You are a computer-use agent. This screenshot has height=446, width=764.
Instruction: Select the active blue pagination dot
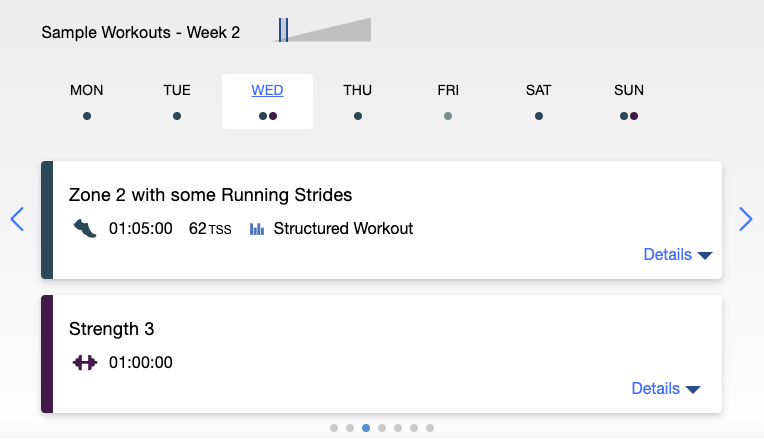[366, 428]
